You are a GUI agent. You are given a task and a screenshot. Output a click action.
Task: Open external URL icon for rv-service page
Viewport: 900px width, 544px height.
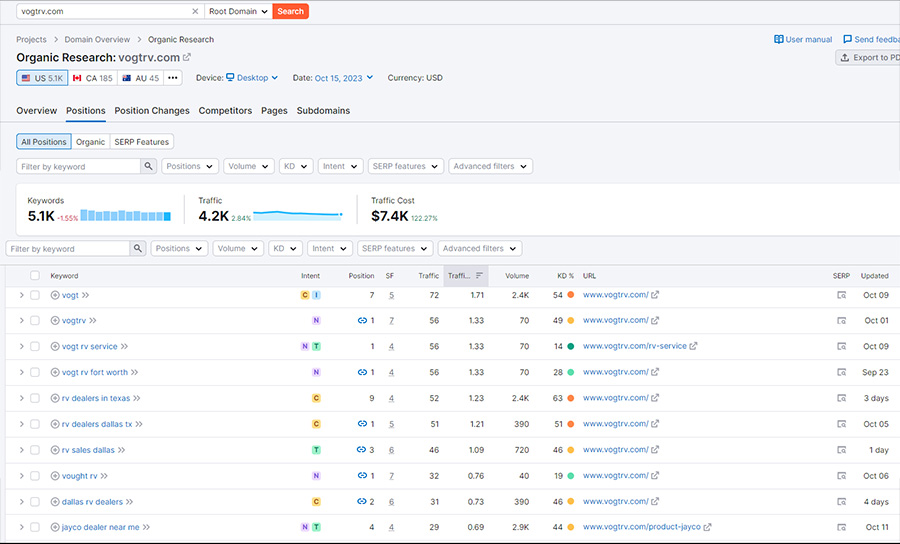(693, 346)
